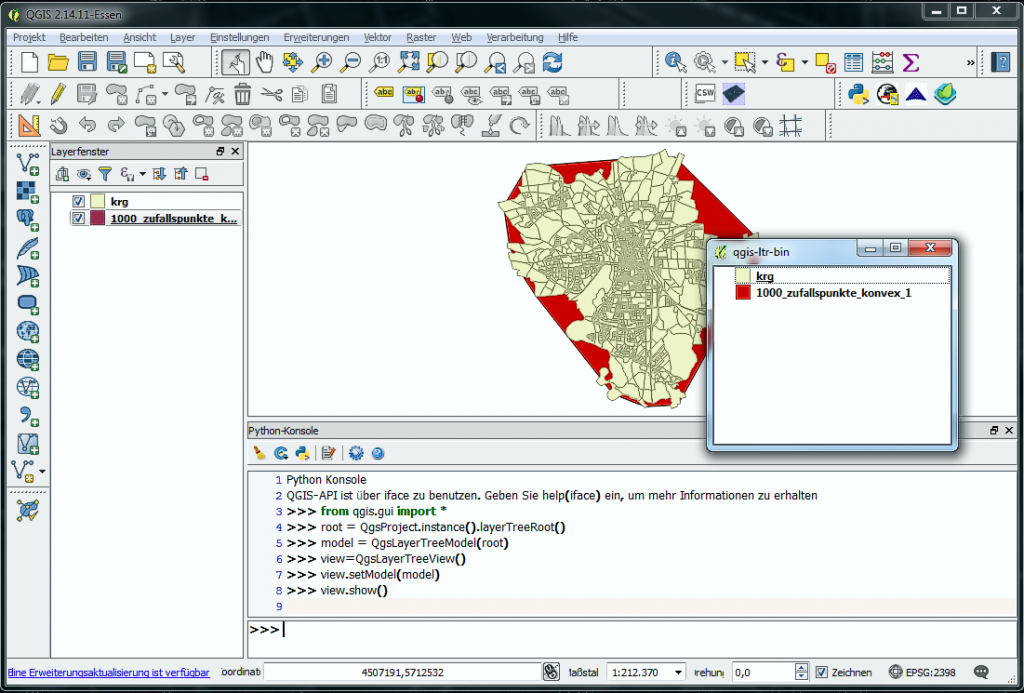
Task: Click 1000_zufallspunkte swatch in Layerfenster
Action: coord(97,218)
